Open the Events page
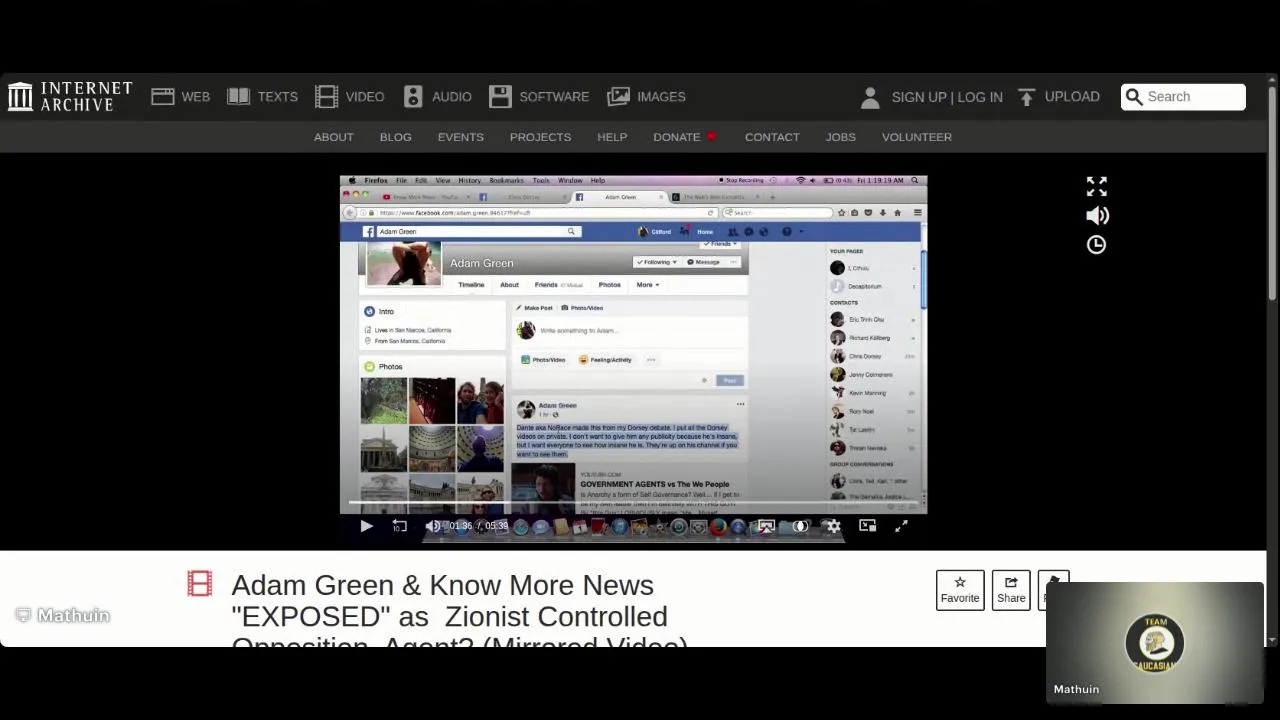 coord(461,137)
